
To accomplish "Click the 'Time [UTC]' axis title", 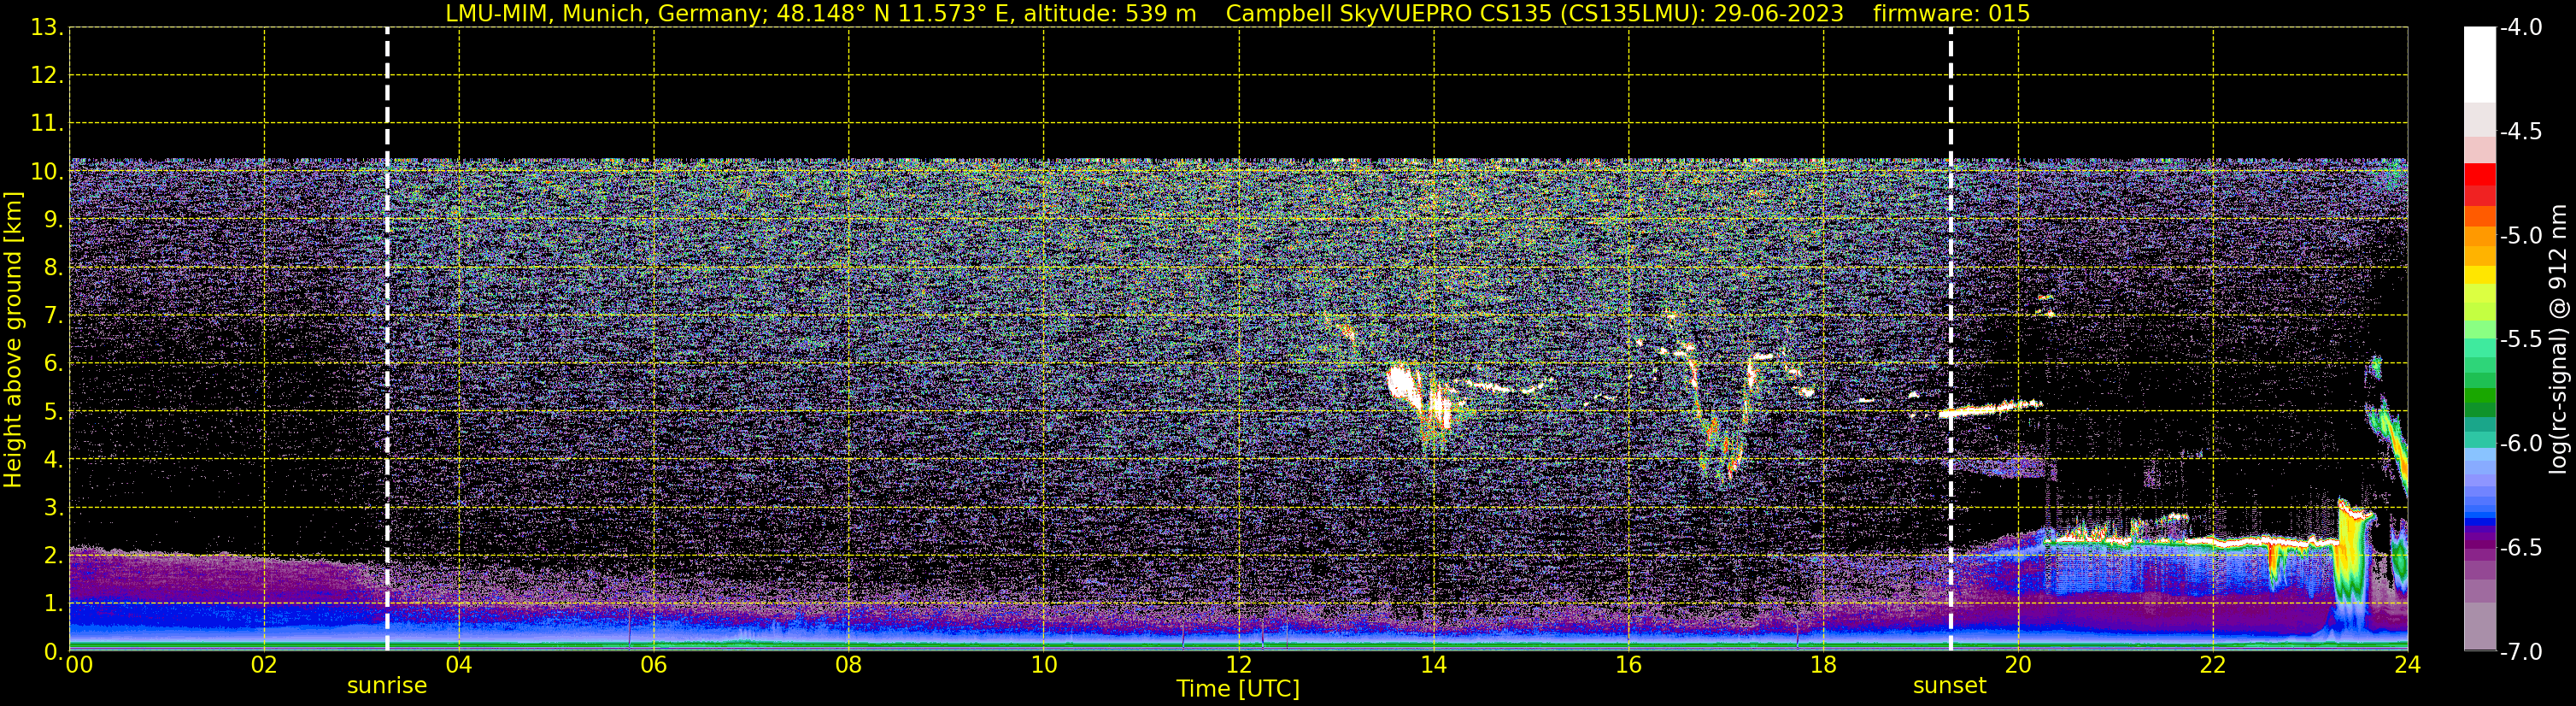I will (x=1238, y=689).
